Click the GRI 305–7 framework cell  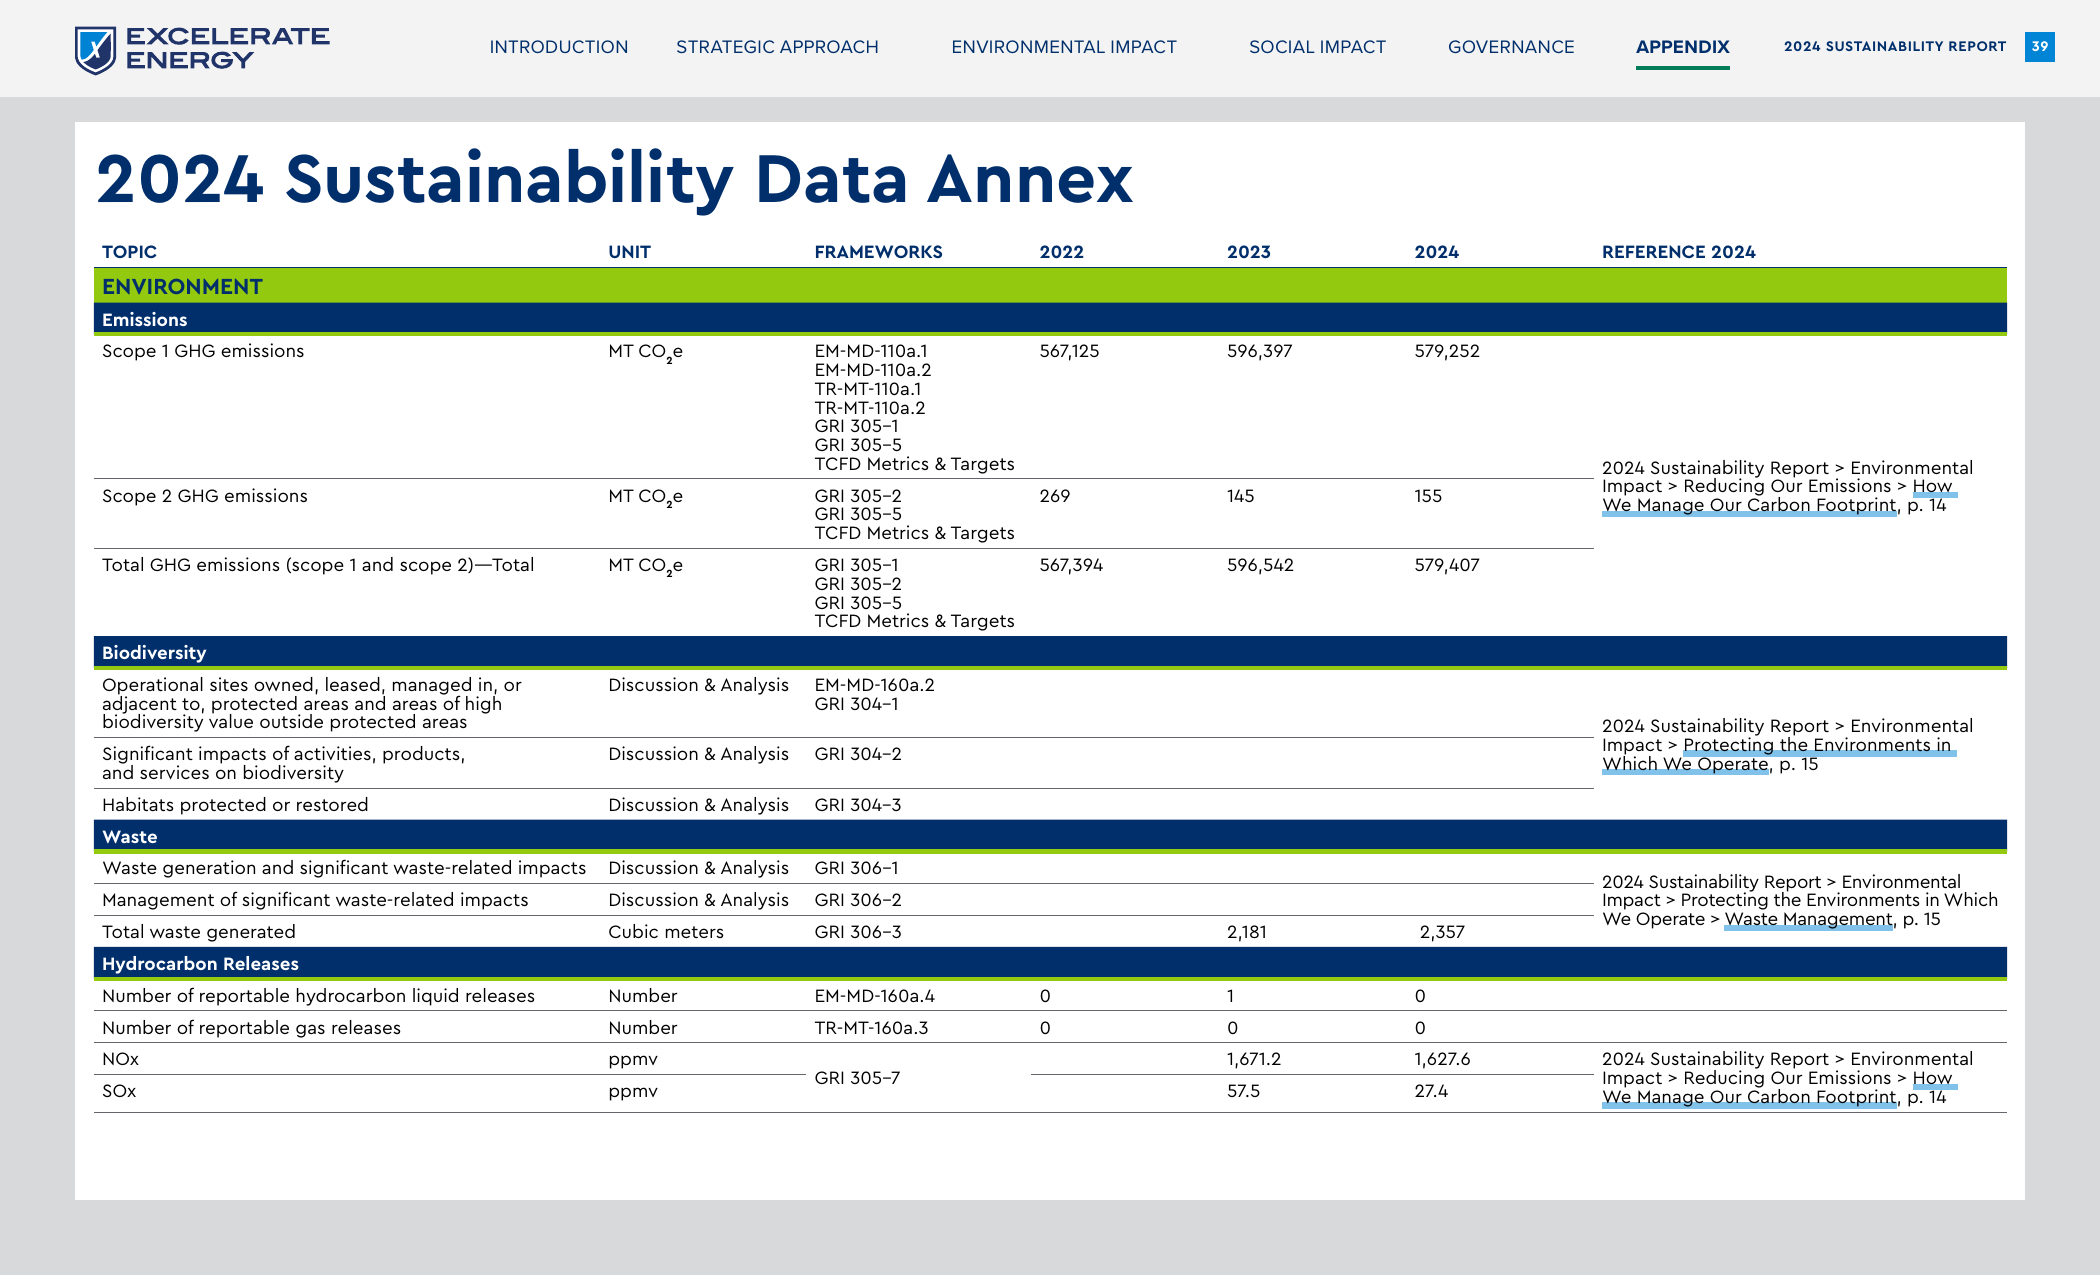[x=857, y=1078]
